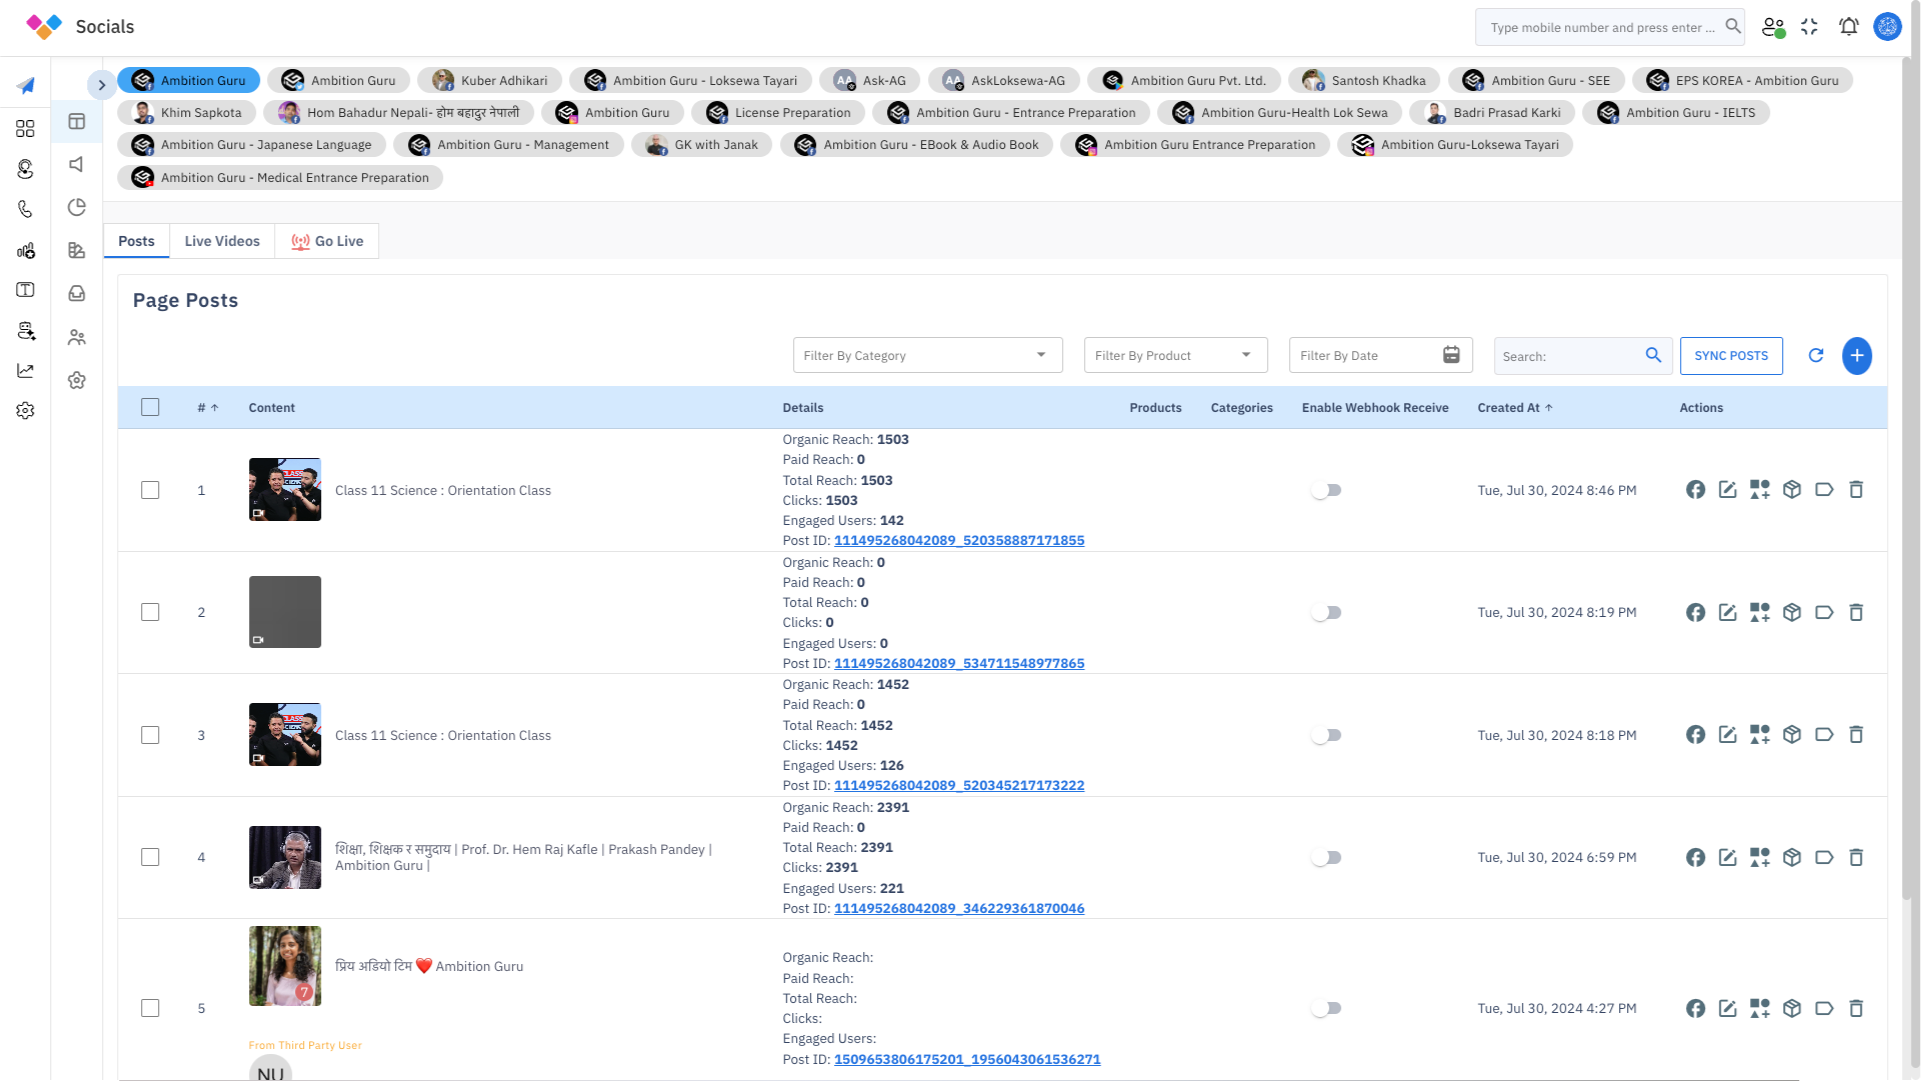Click the edit icon for post 2

(1727, 612)
